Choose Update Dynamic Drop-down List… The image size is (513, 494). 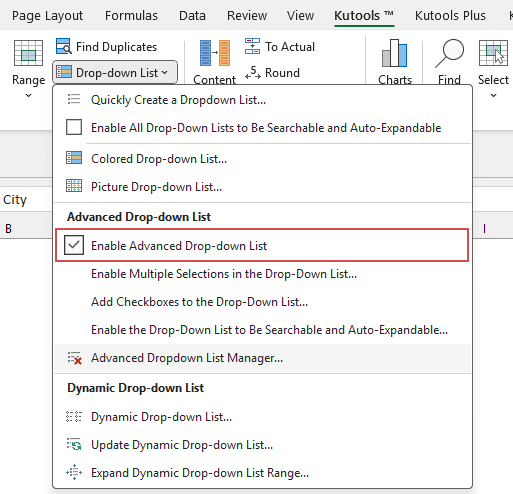(263, 445)
